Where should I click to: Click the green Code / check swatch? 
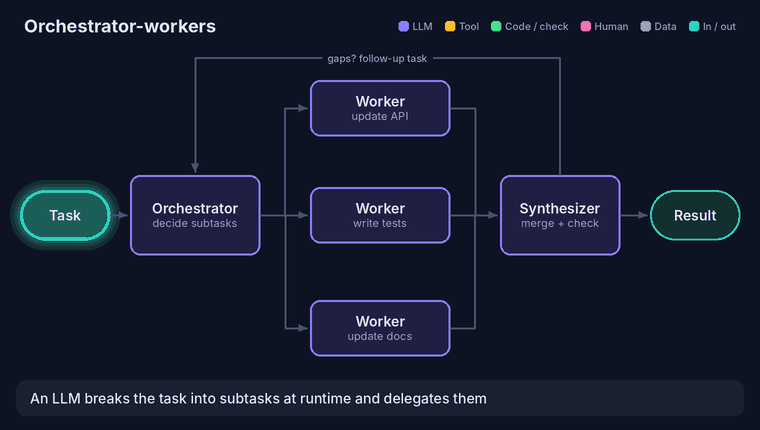[x=496, y=26]
